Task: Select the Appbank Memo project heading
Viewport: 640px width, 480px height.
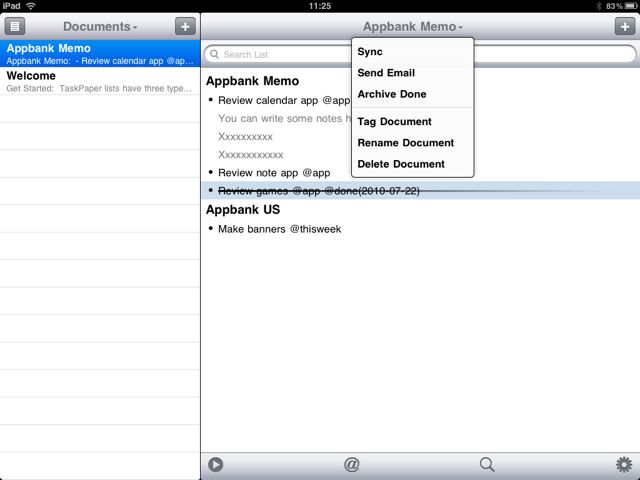Action: pyautogui.click(x=253, y=81)
